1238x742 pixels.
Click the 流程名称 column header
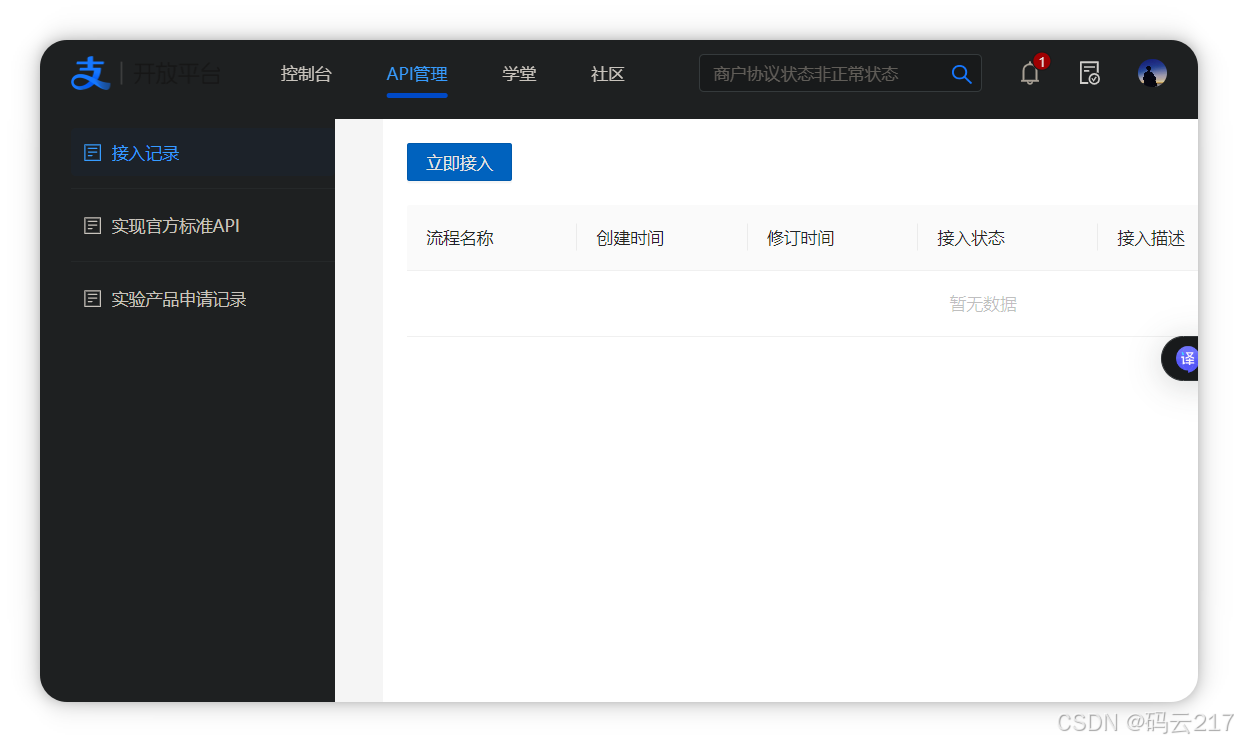coord(460,238)
